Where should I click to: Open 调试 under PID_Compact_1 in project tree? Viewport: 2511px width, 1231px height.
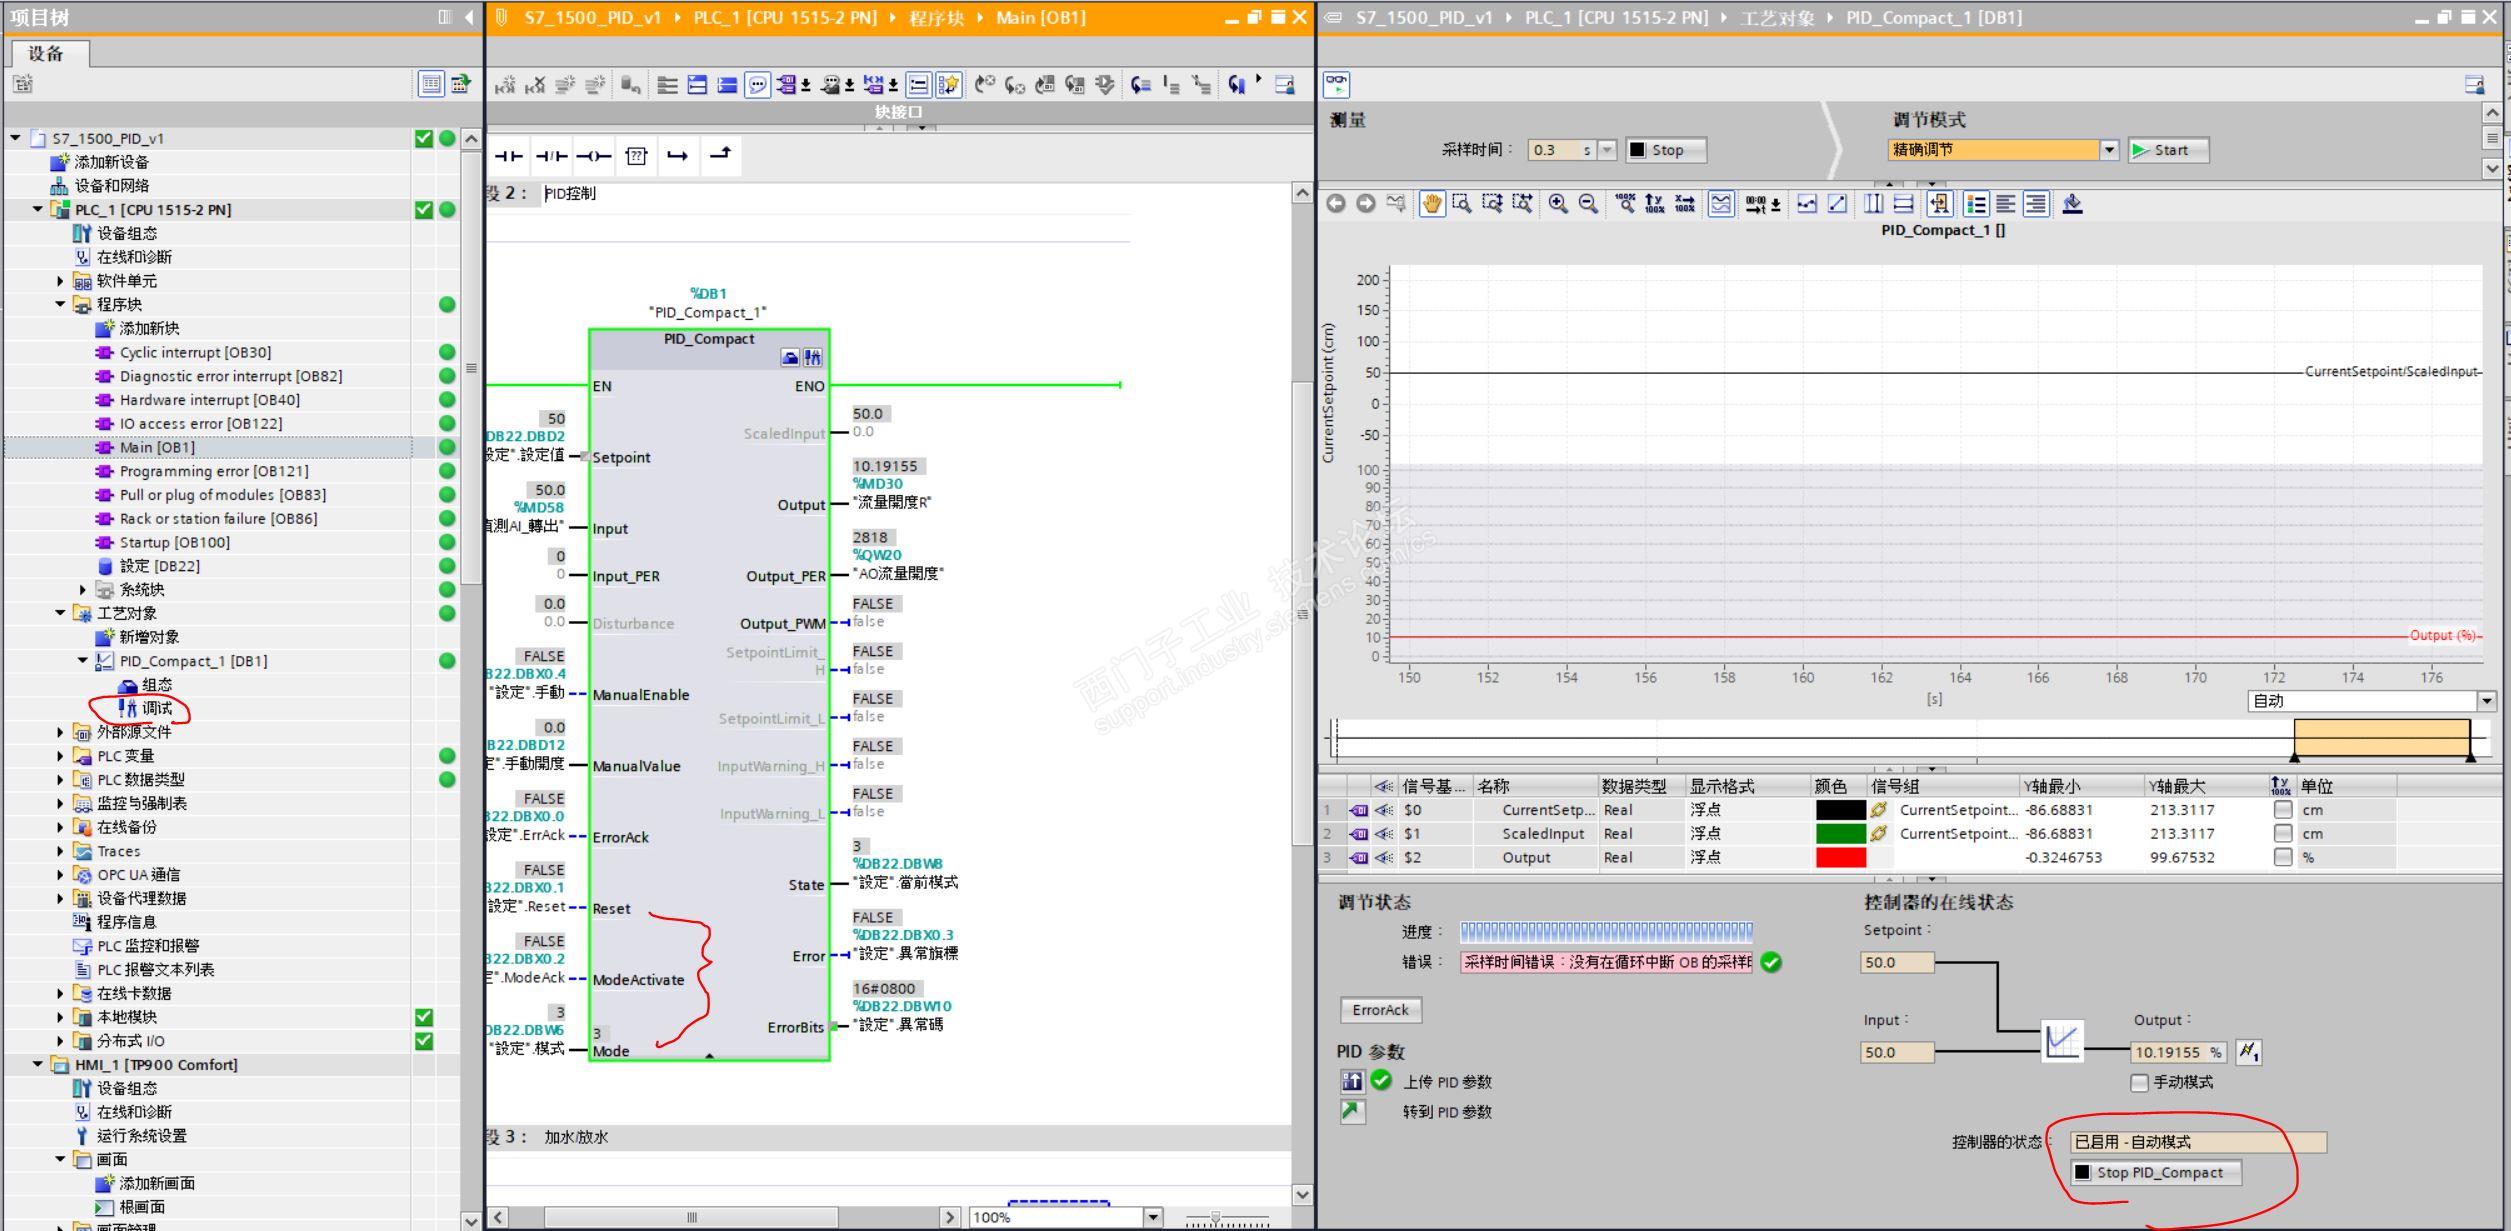pyautogui.click(x=156, y=708)
